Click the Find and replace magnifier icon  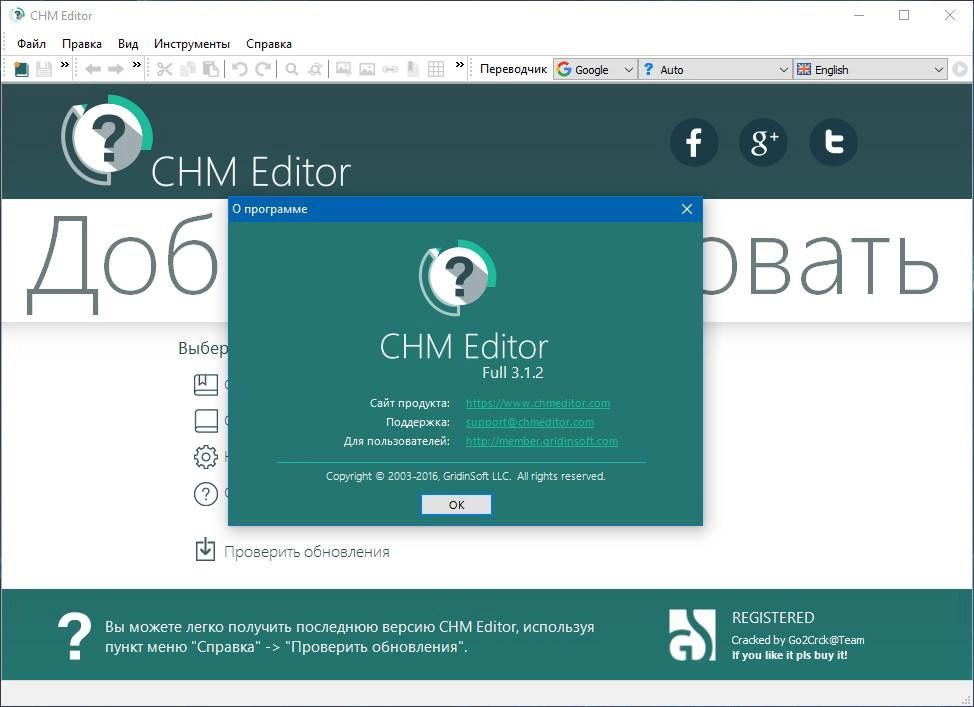(315, 69)
